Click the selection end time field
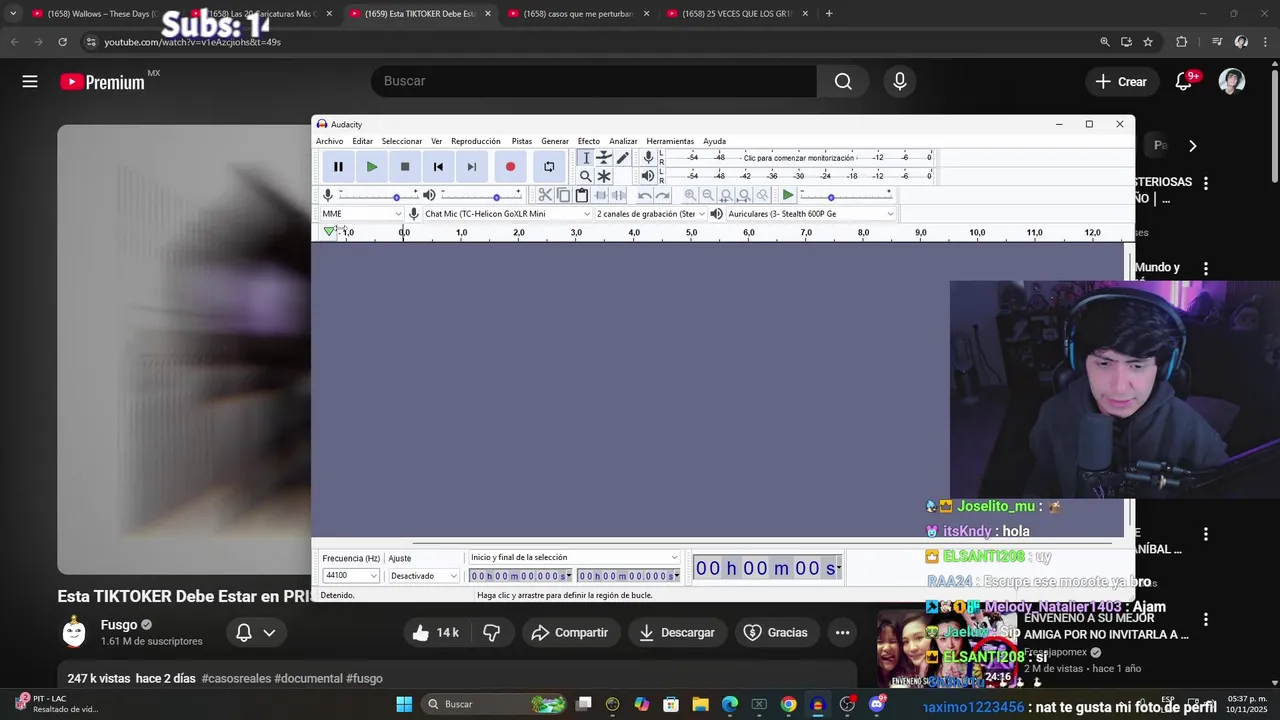1280x720 pixels. [x=628, y=576]
